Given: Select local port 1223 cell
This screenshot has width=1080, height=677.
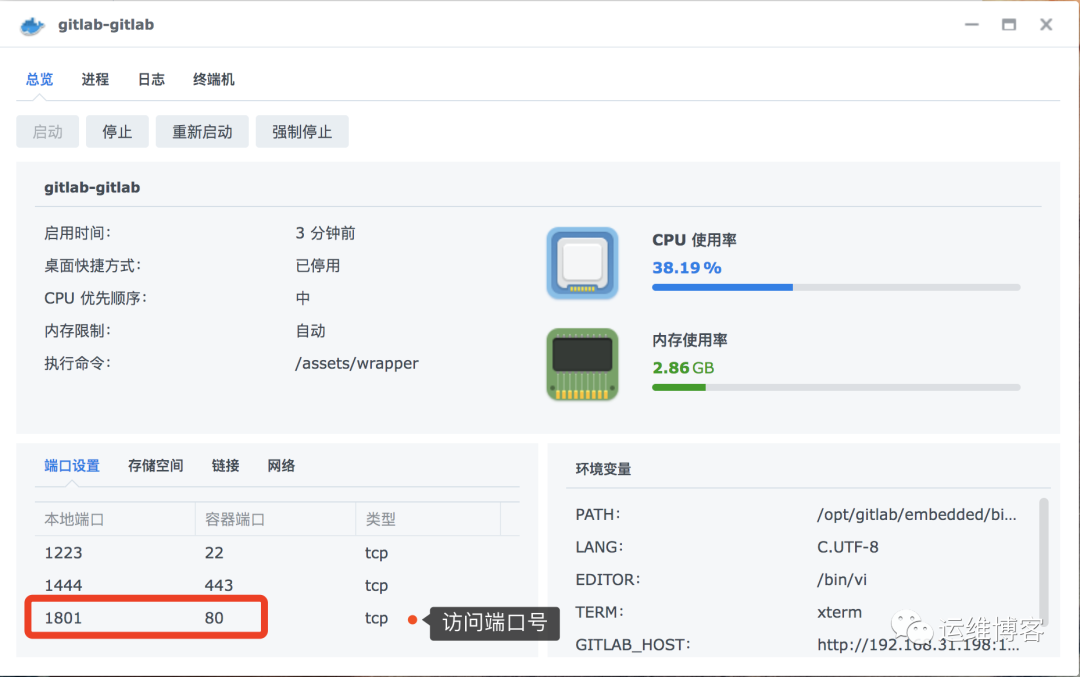Looking at the screenshot, I should point(63,553).
